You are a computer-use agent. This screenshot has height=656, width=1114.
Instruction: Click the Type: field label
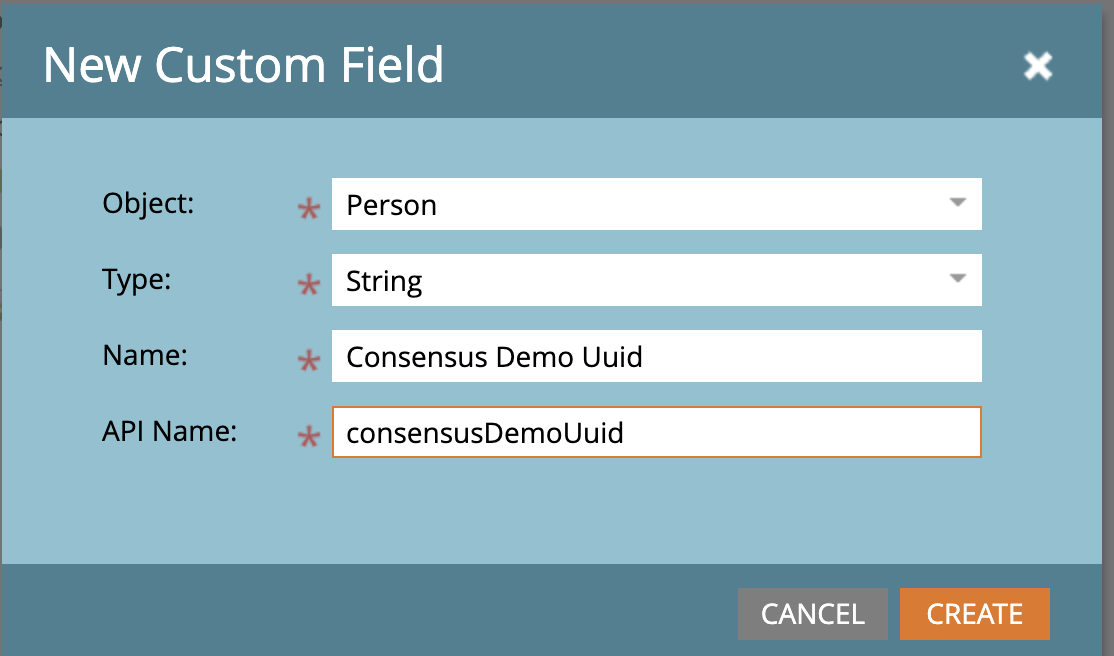coord(137,280)
